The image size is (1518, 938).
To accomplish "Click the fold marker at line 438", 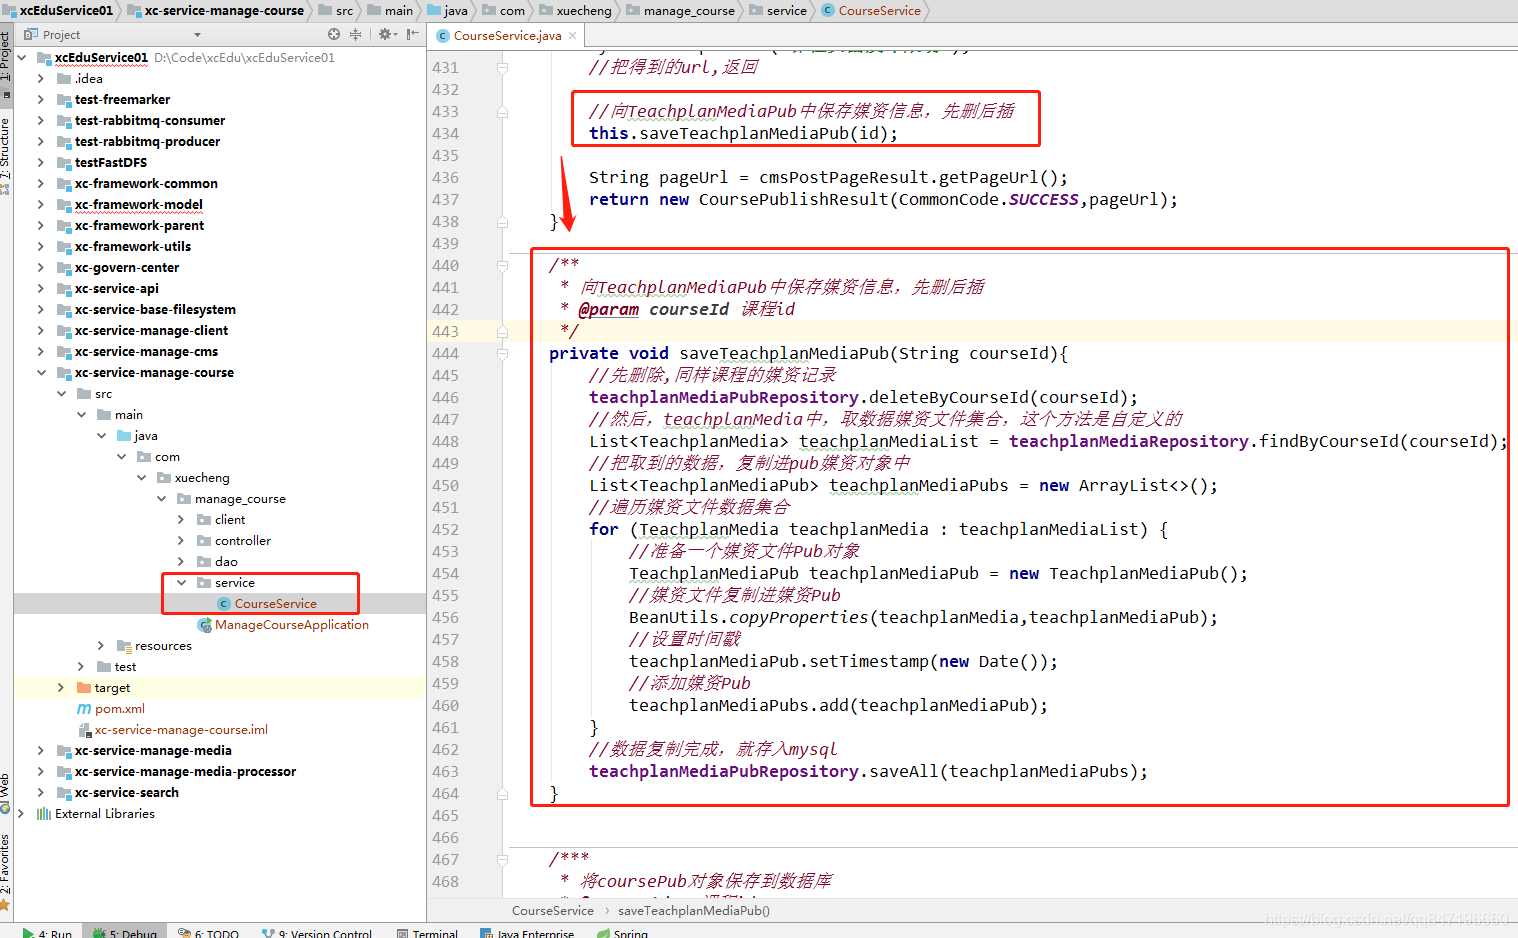I will click(502, 221).
